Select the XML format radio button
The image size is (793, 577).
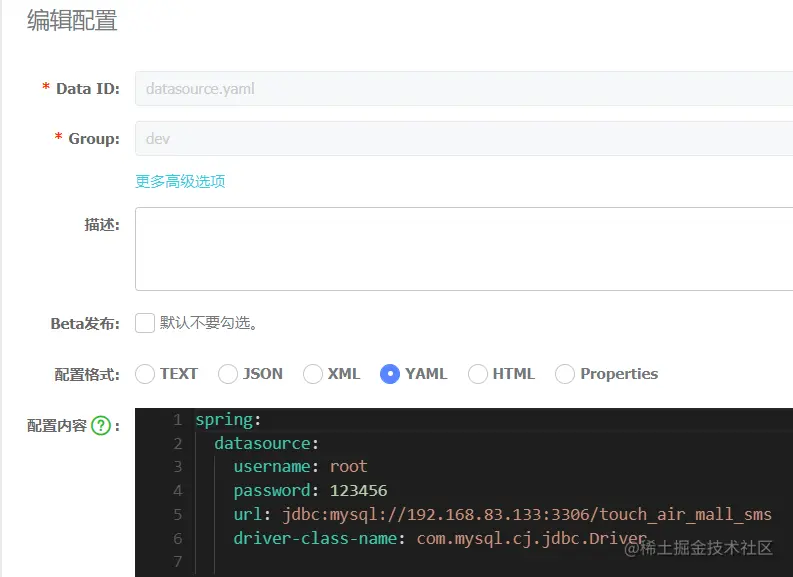click(x=313, y=374)
